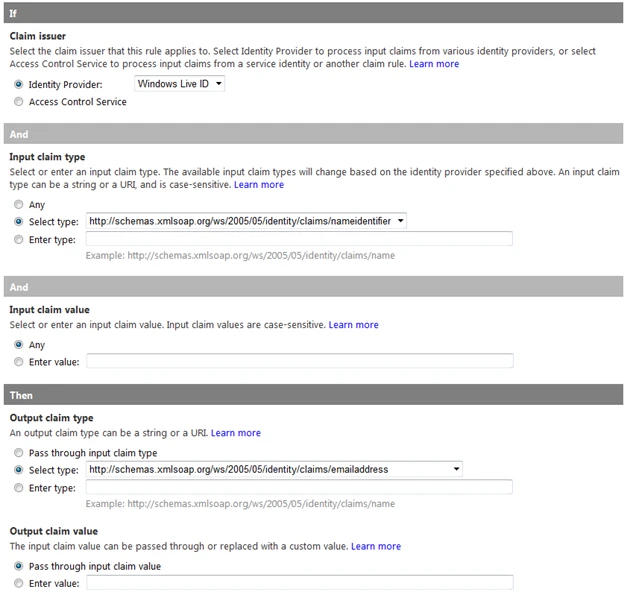Click the input claim Enter type text field
Image resolution: width=627 pixels, height=598 pixels.
299,239
